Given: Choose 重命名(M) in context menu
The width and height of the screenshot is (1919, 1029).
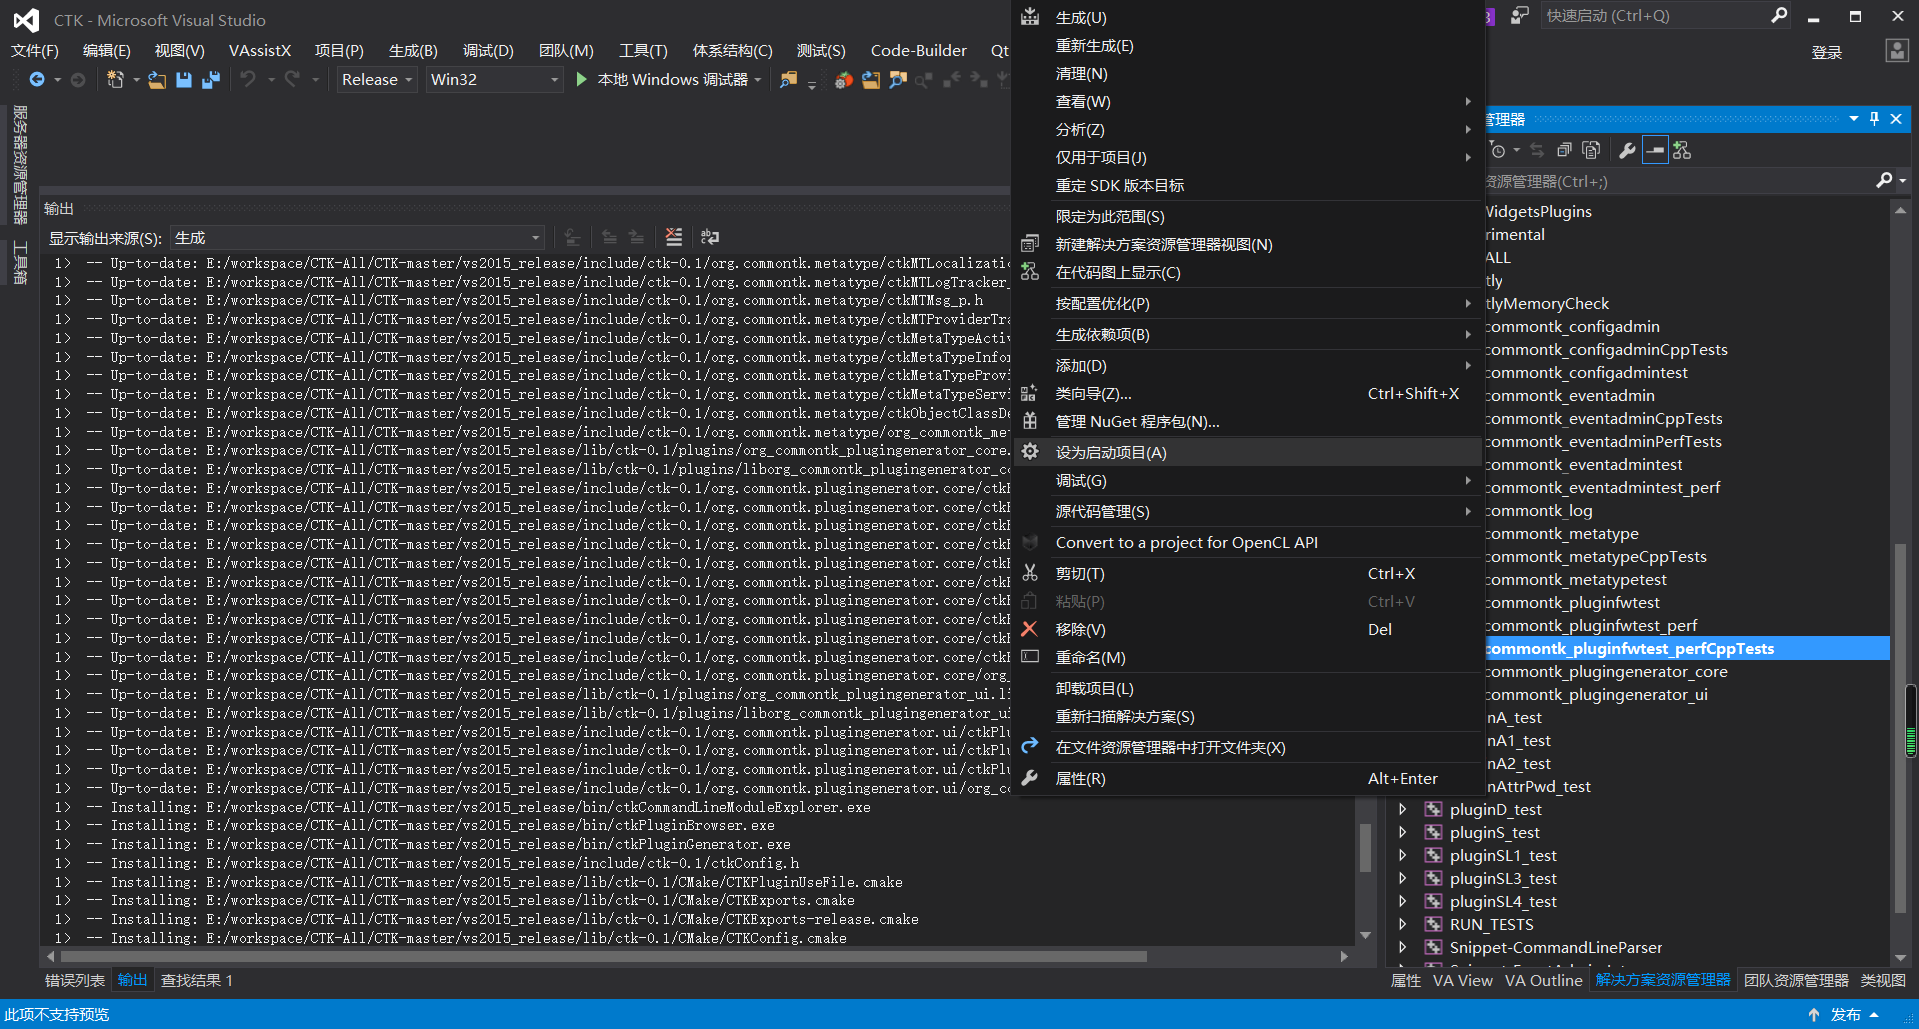Looking at the screenshot, I should tap(1247, 657).
